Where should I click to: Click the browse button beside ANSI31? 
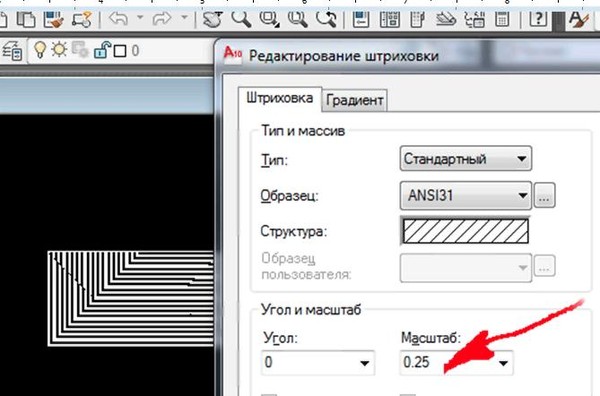tap(545, 196)
